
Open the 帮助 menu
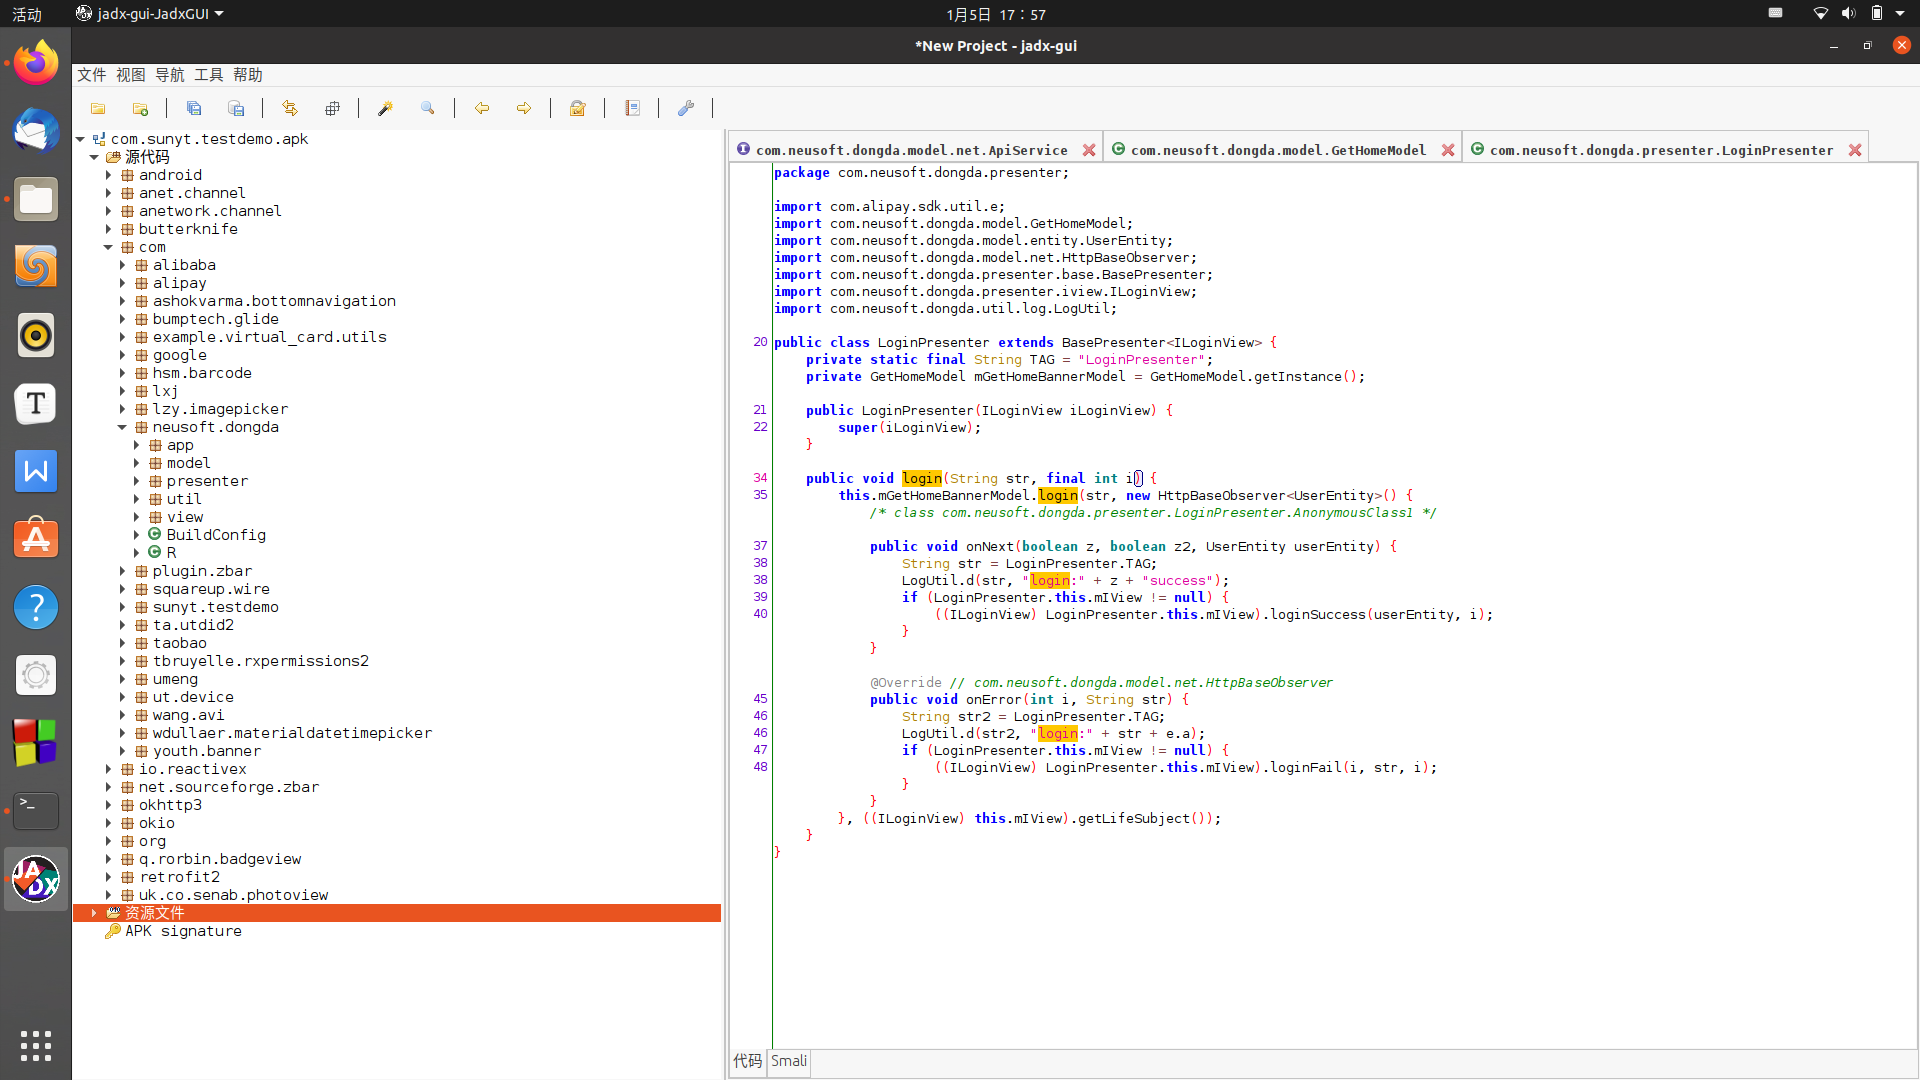248,75
